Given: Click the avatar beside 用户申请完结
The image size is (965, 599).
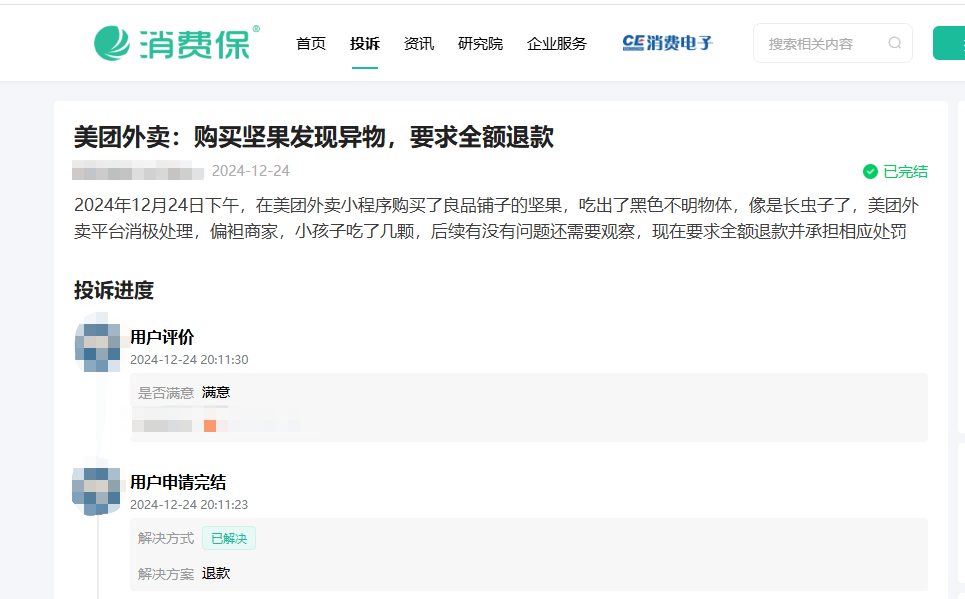Looking at the screenshot, I should (x=97, y=490).
